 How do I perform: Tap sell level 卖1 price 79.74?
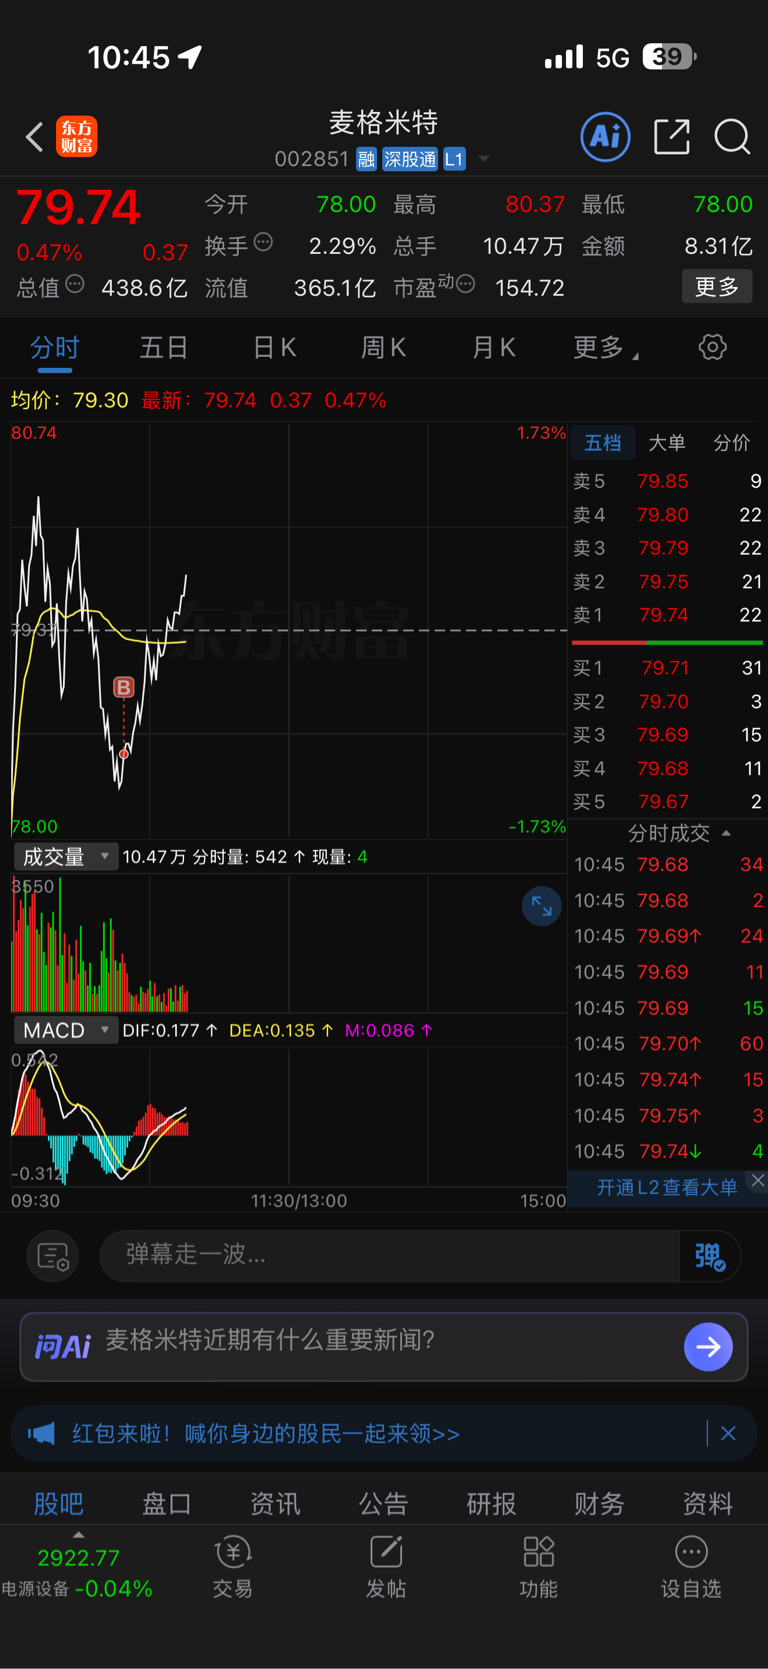pos(664,615)
